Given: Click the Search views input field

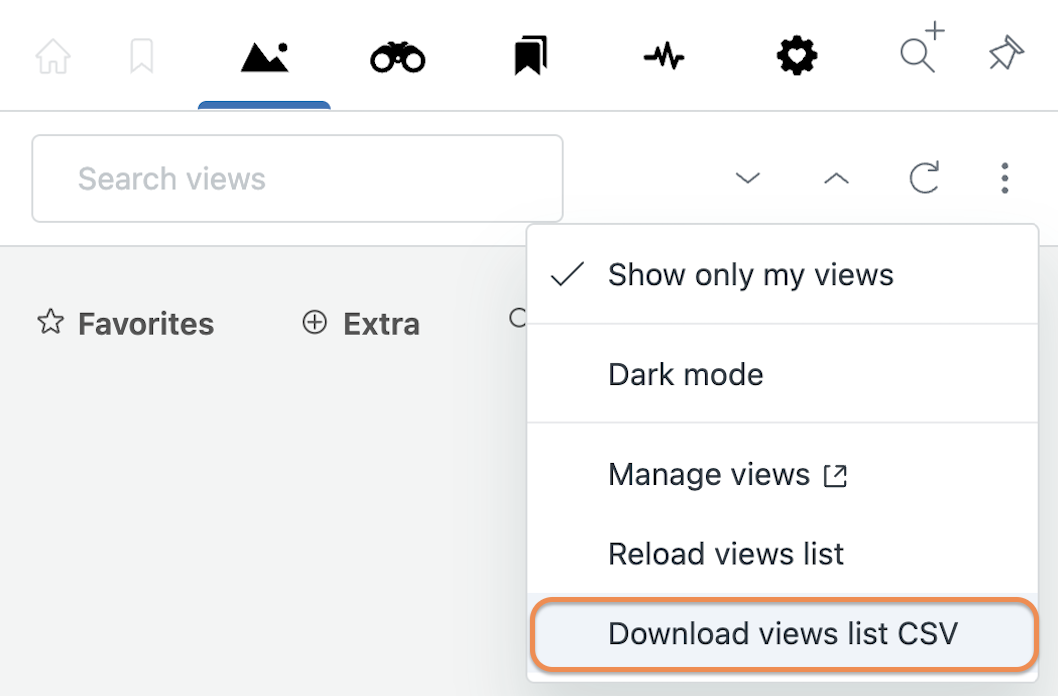Looking at the screenshot, I should coord(297,179).
